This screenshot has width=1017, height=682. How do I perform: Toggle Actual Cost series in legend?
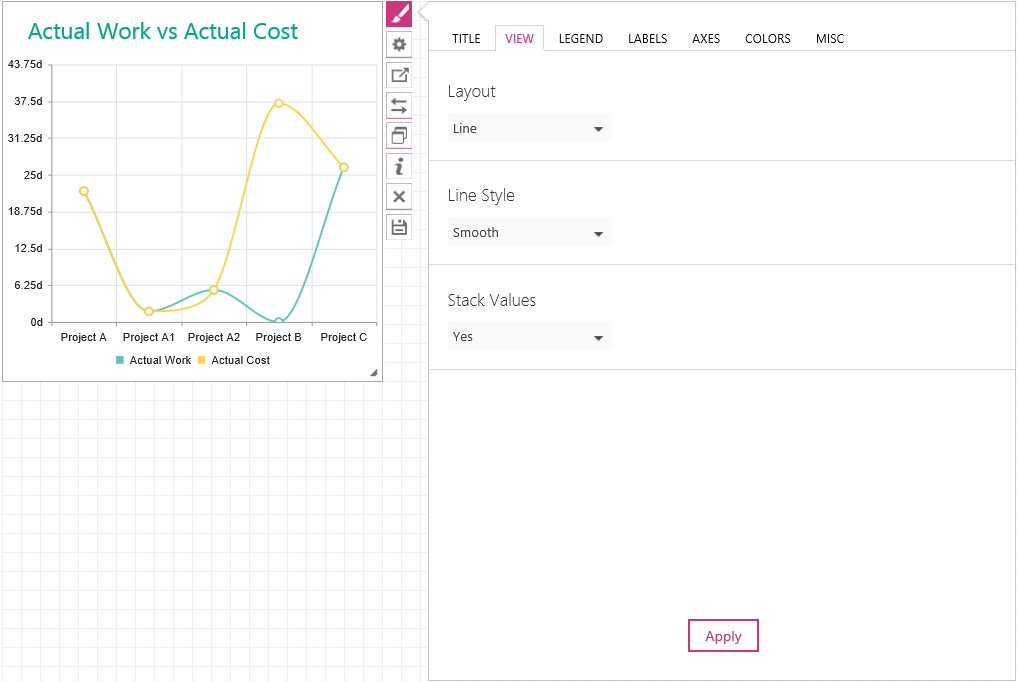234,360
